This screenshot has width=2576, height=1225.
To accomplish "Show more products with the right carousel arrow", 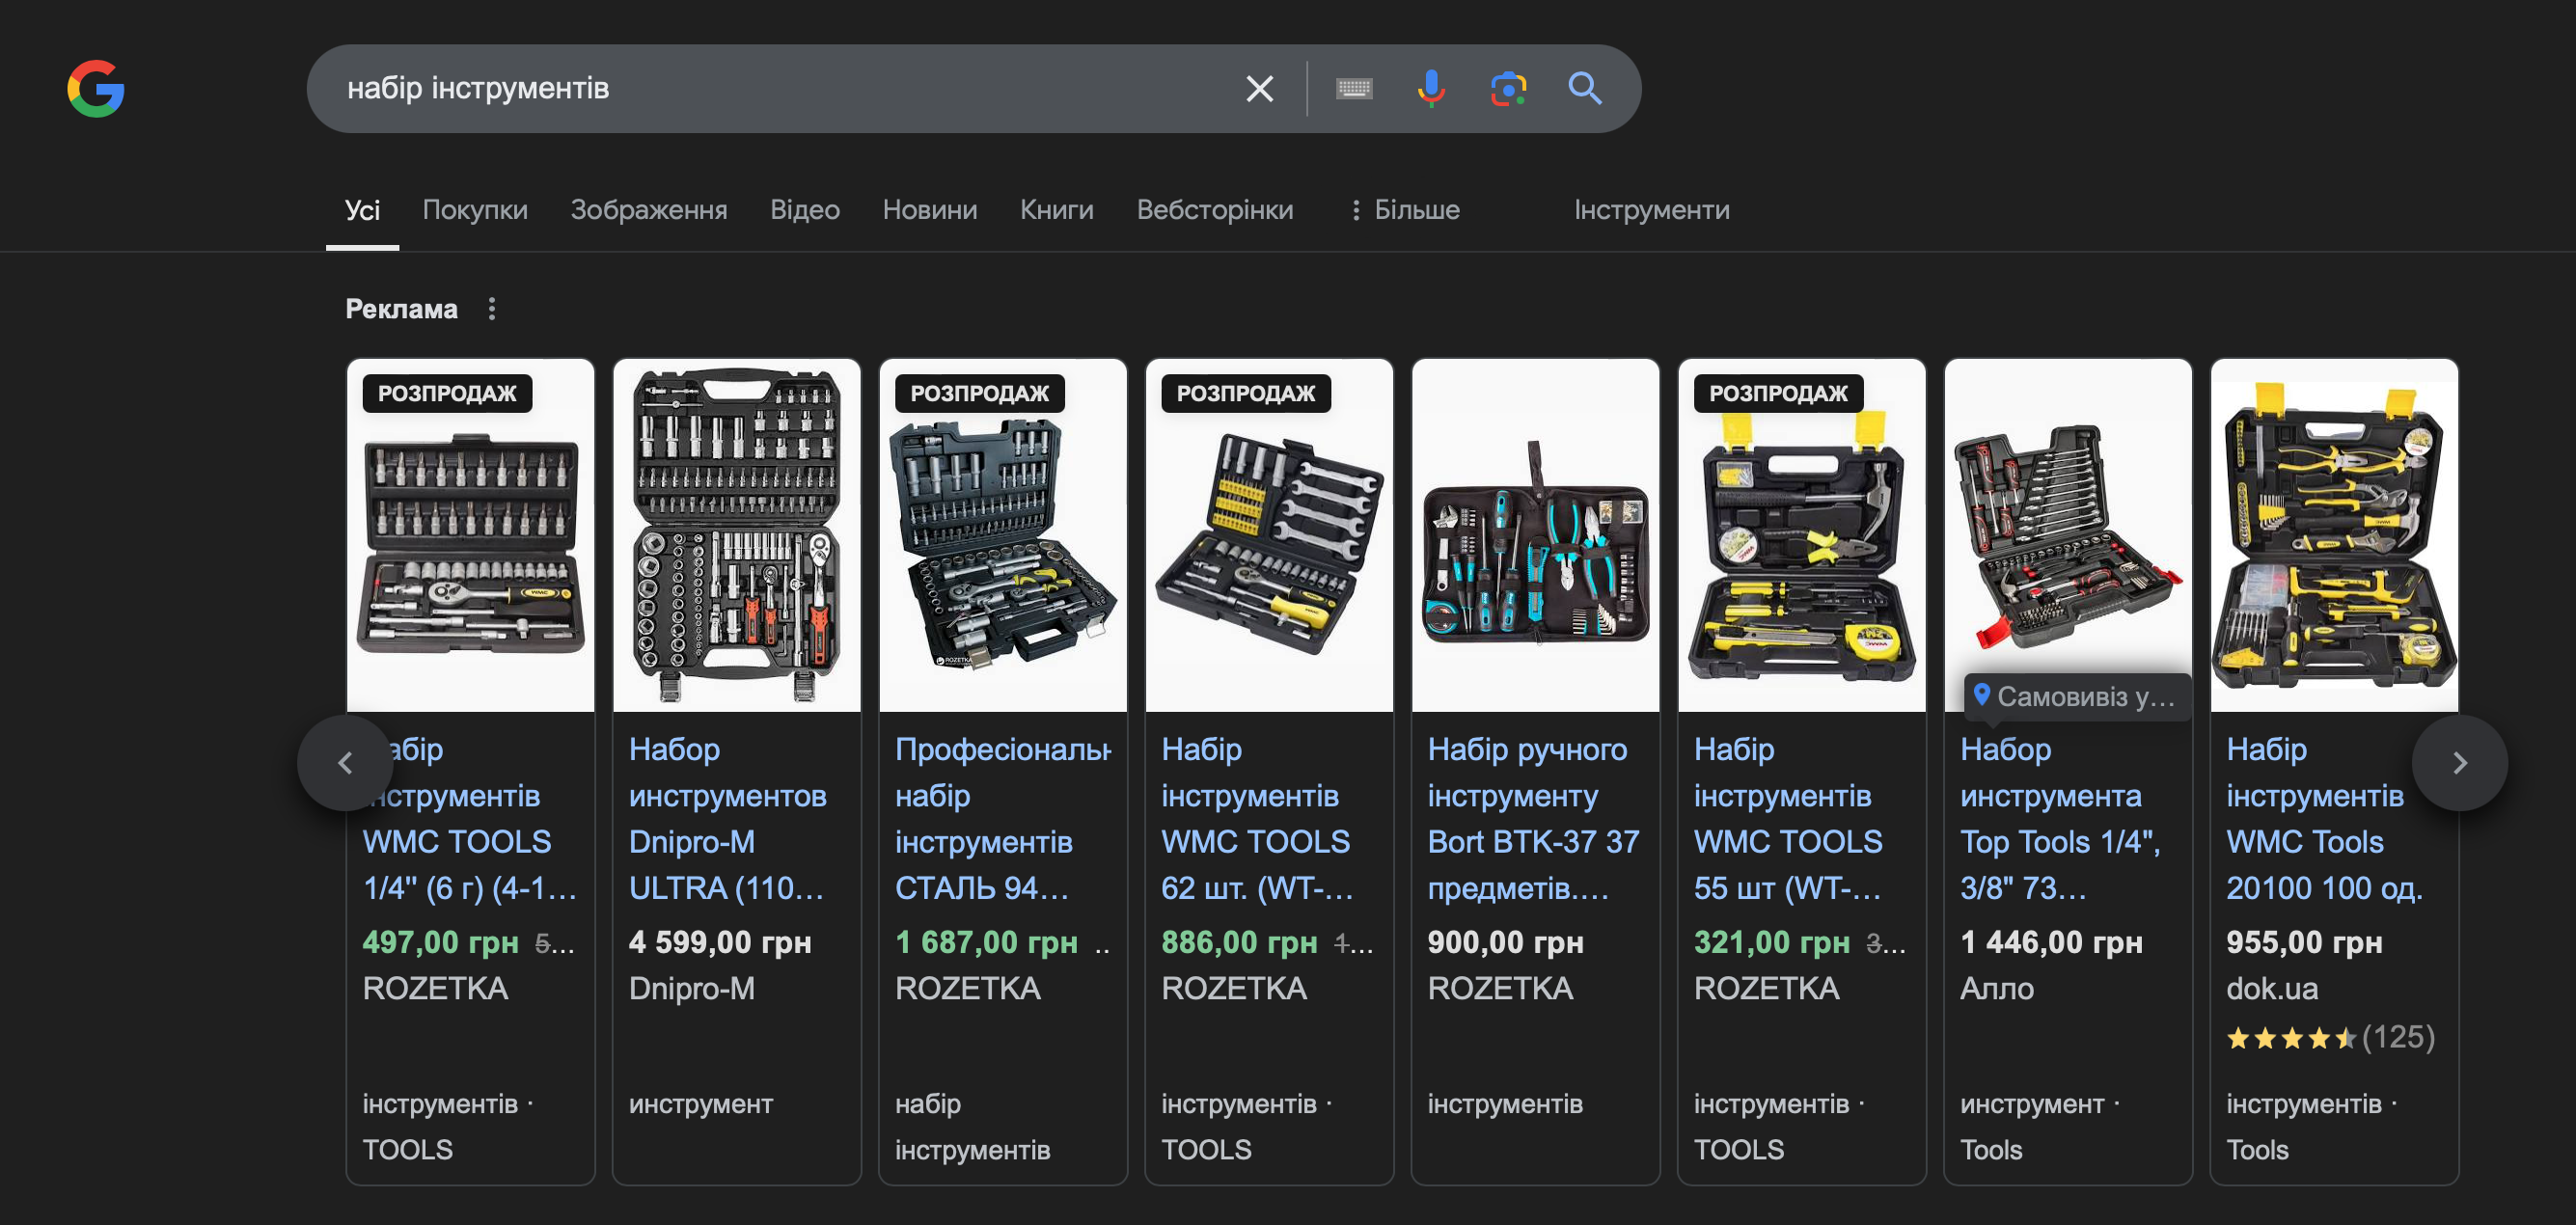I will point(2459,763).
